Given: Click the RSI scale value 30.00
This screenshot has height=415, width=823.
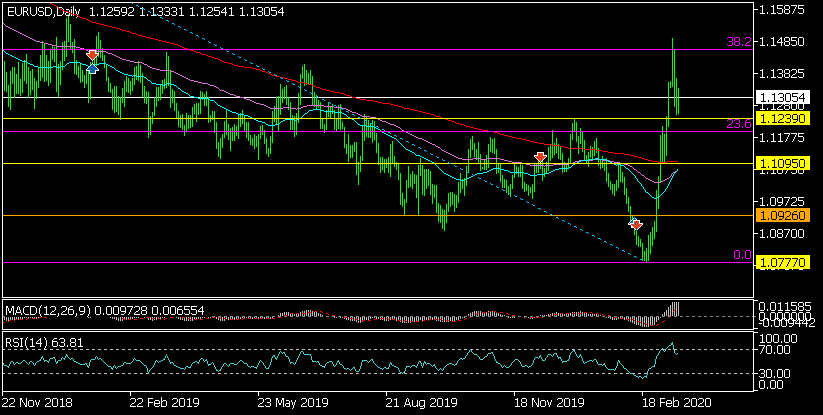Looking at the screenshot, I should 776,374.
